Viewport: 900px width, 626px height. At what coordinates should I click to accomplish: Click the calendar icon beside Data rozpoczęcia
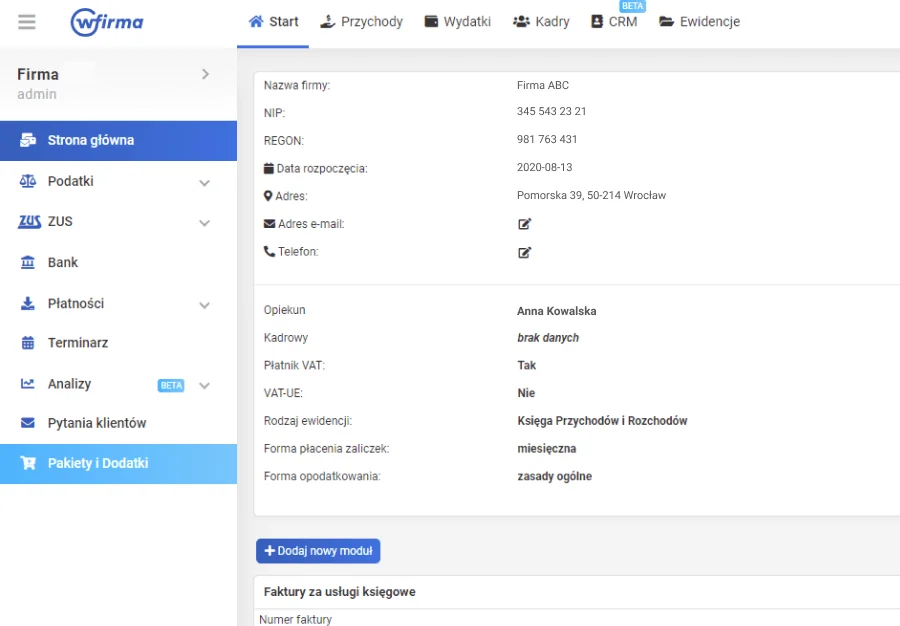(269, 168)
